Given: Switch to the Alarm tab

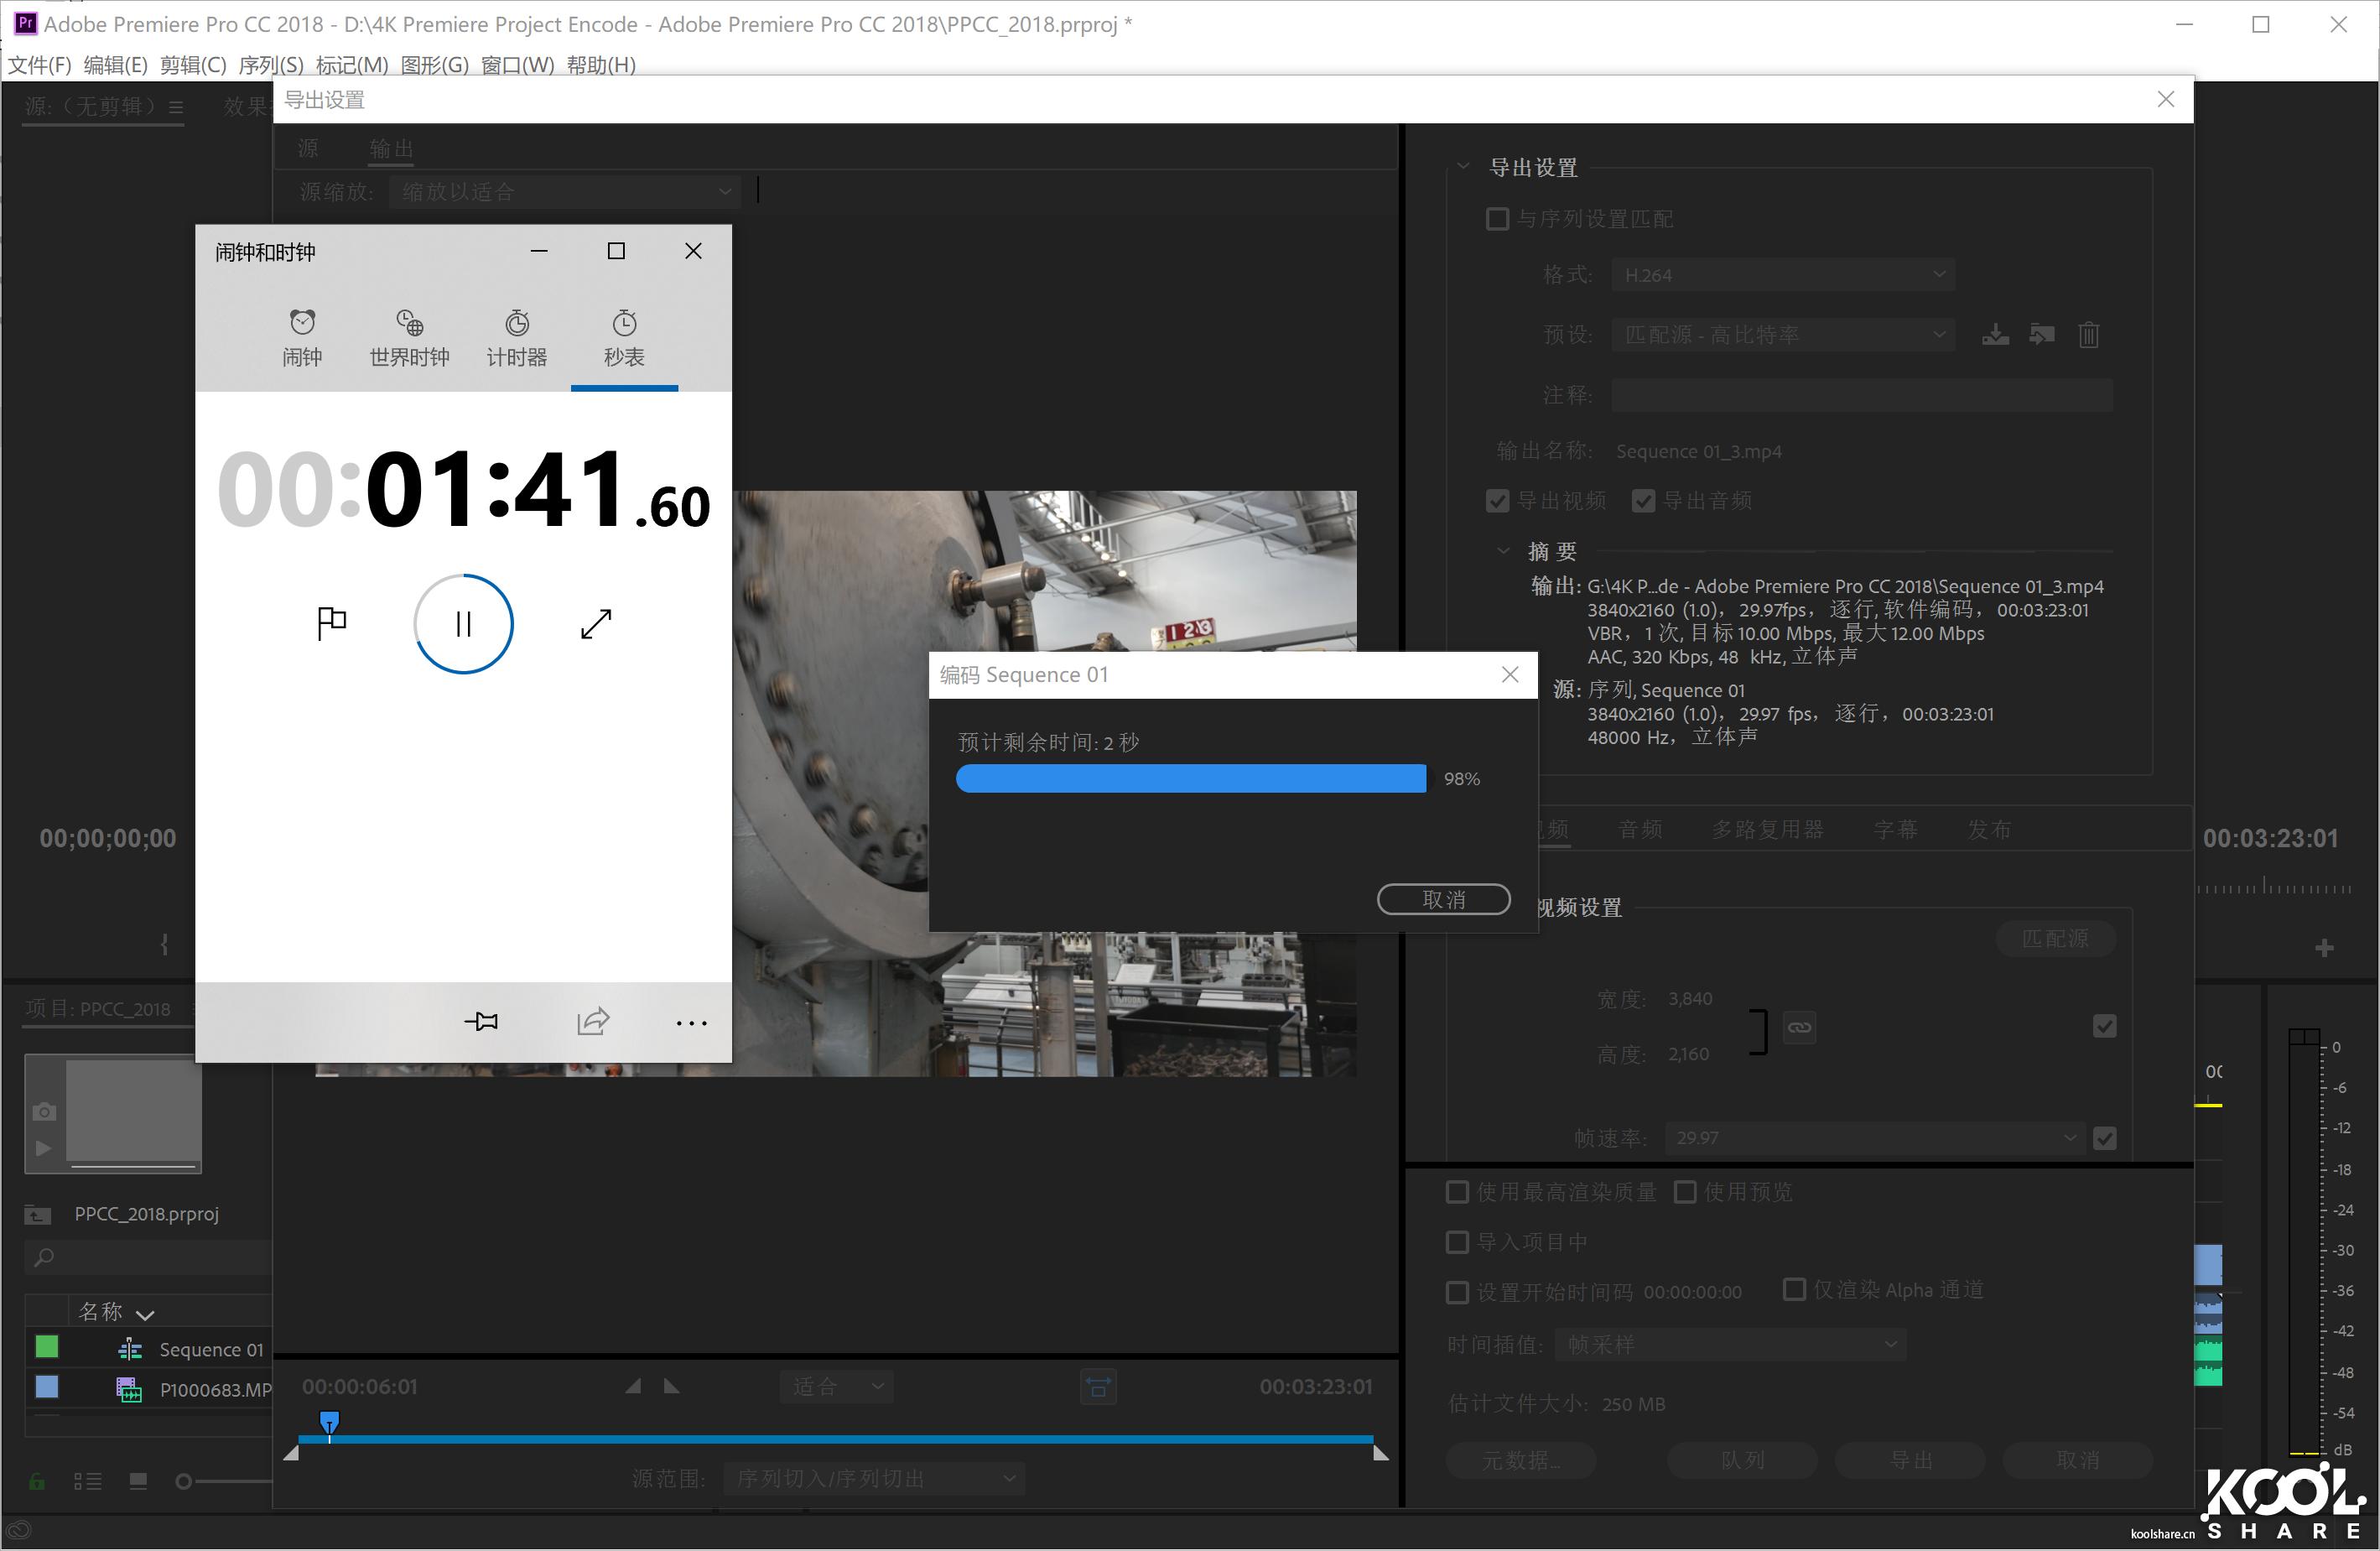Looking at the screenshot, I should point(302,338).
